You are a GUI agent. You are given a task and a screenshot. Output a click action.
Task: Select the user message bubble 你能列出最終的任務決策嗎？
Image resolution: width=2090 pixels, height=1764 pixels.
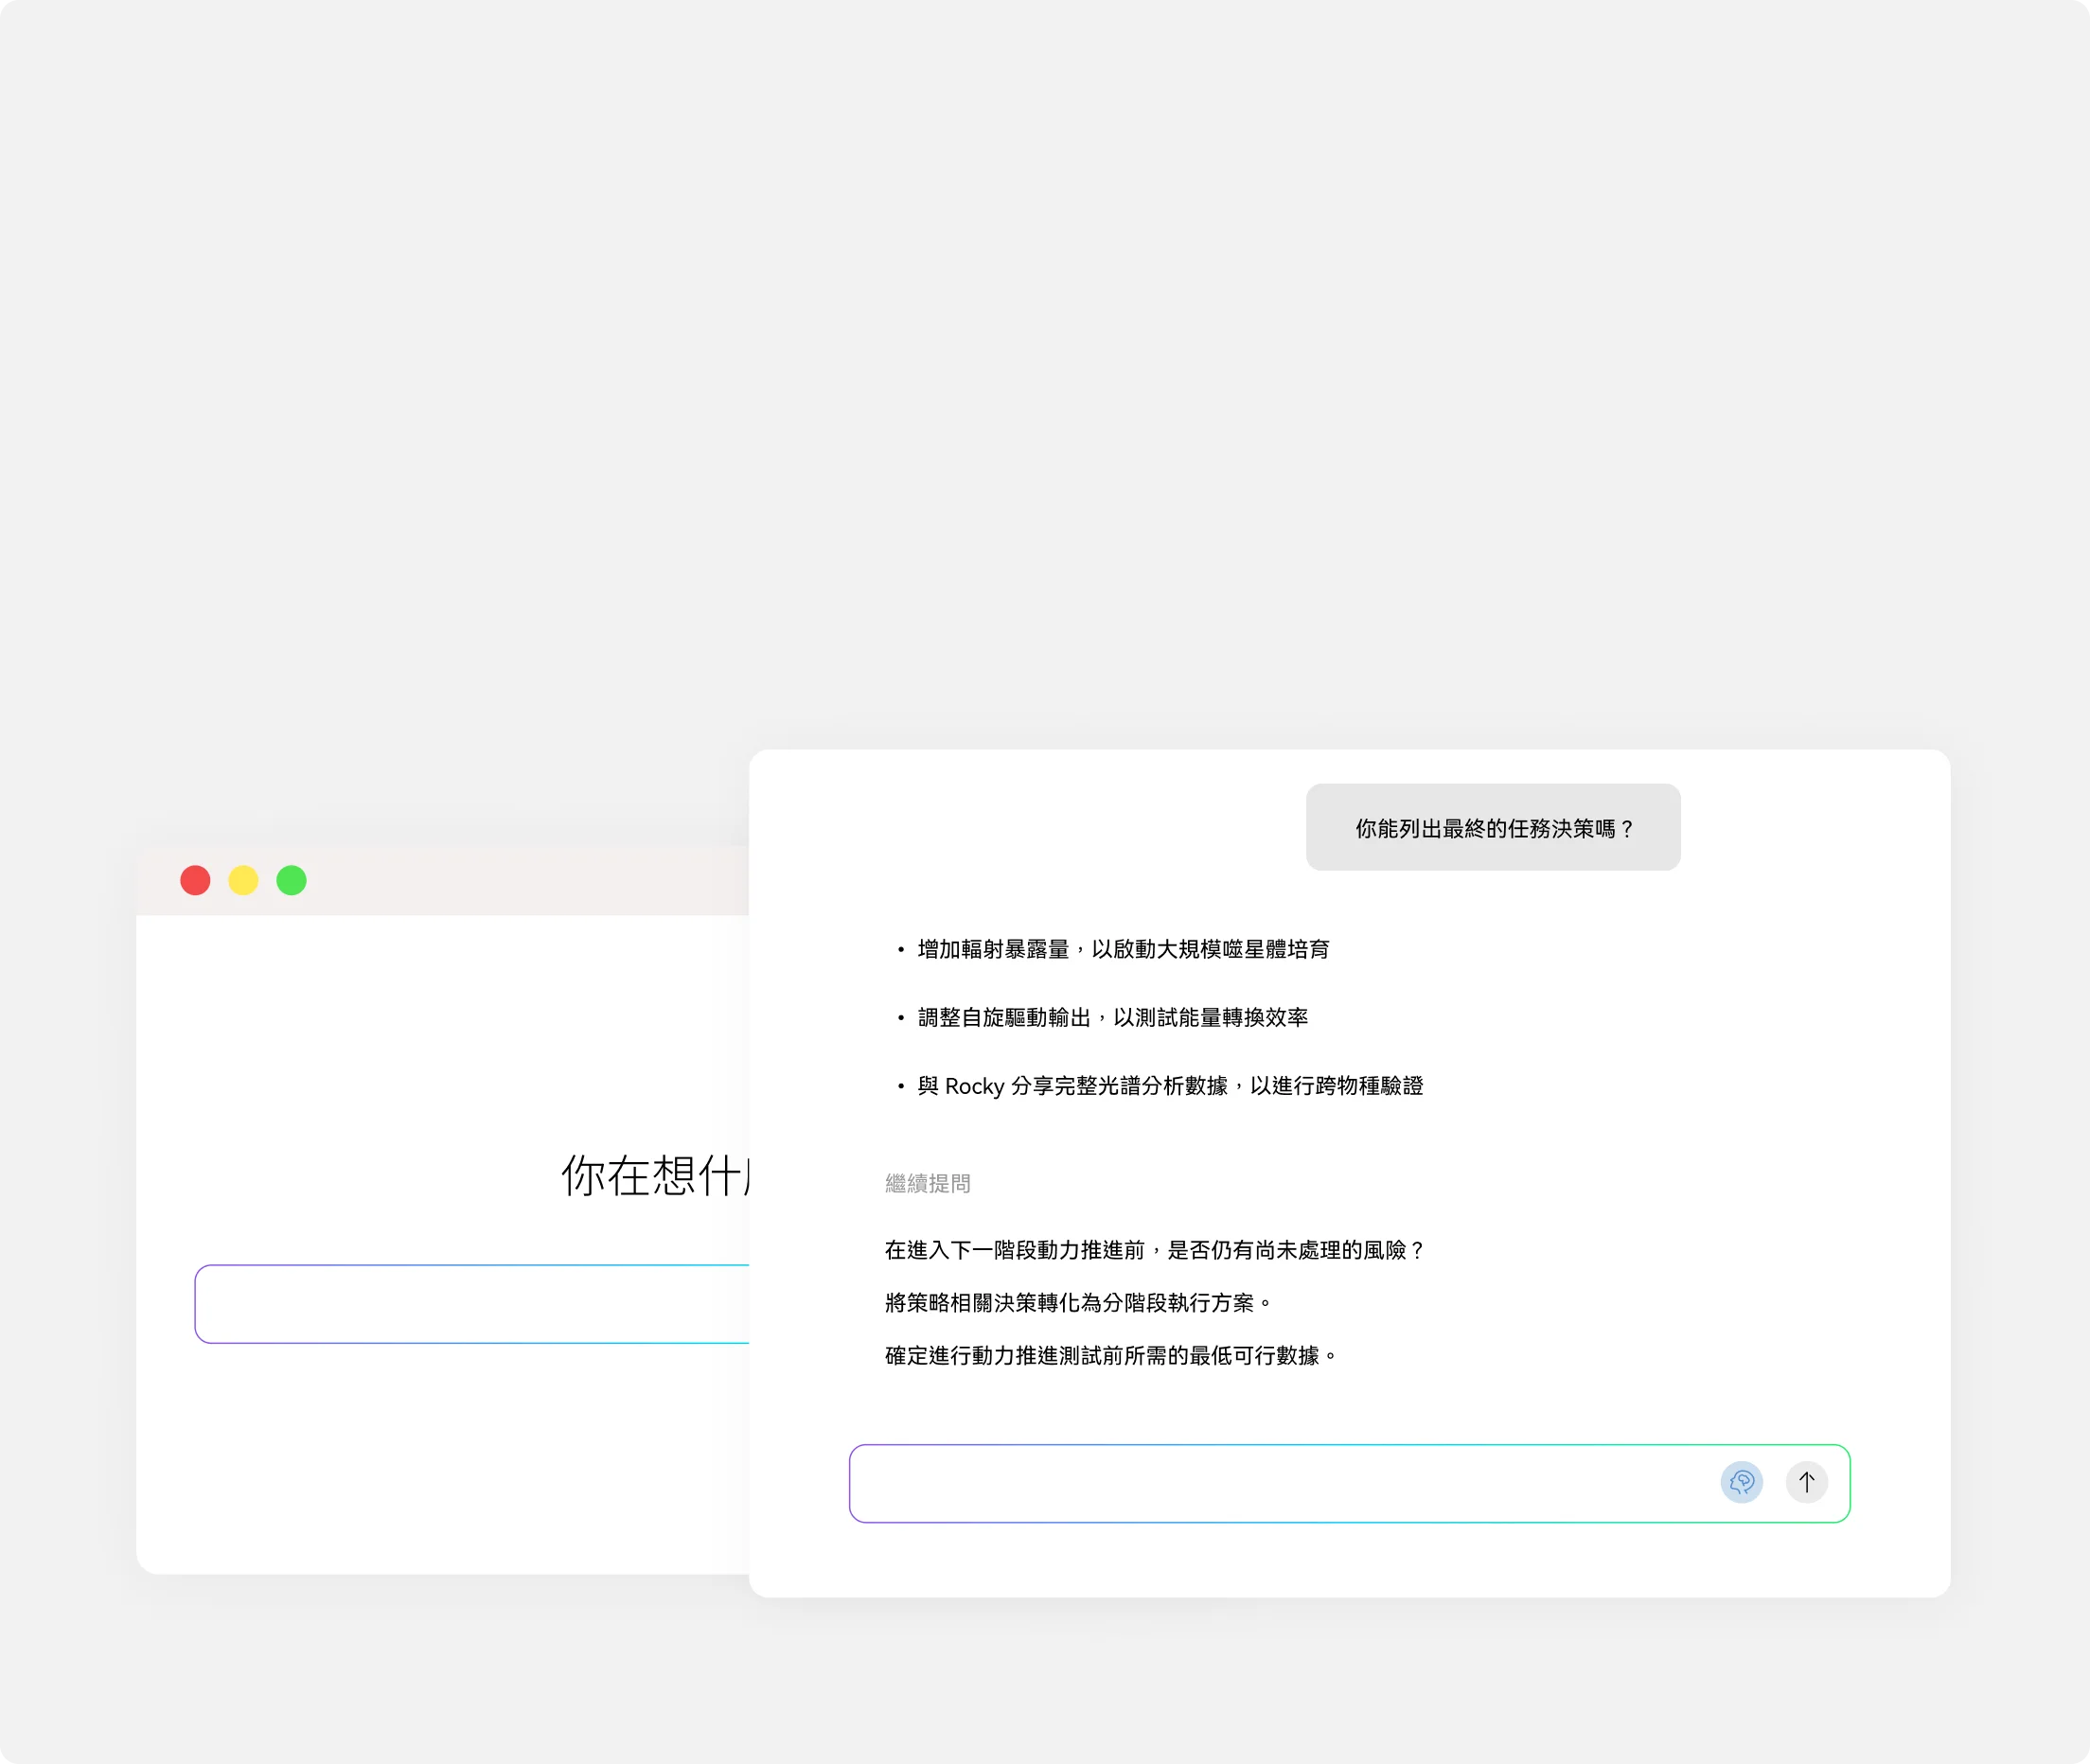click(1492, 828)
